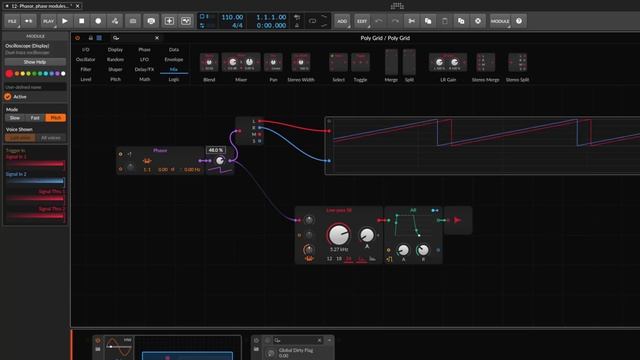640x360 pixels.
Task: Toggle the metronome icon in transport
Action: 297,25
